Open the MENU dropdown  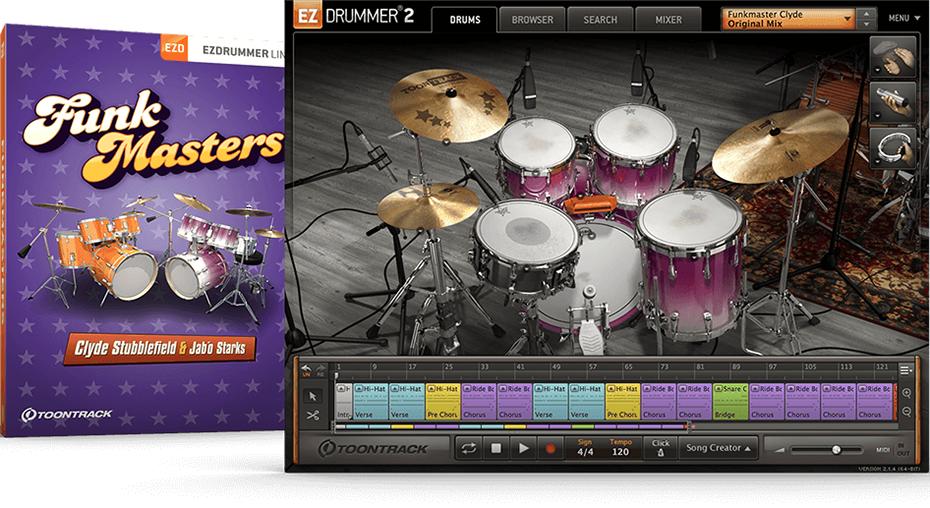(902, 18)
